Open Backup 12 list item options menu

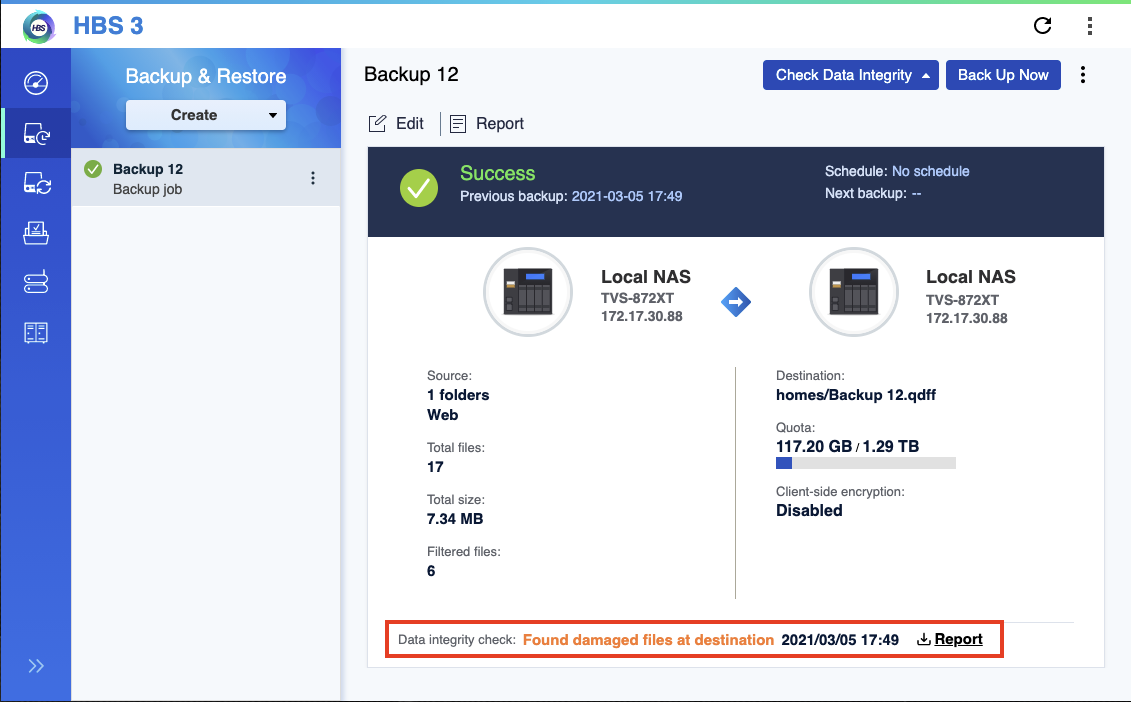pyautogui.click(x=313, y=178)
